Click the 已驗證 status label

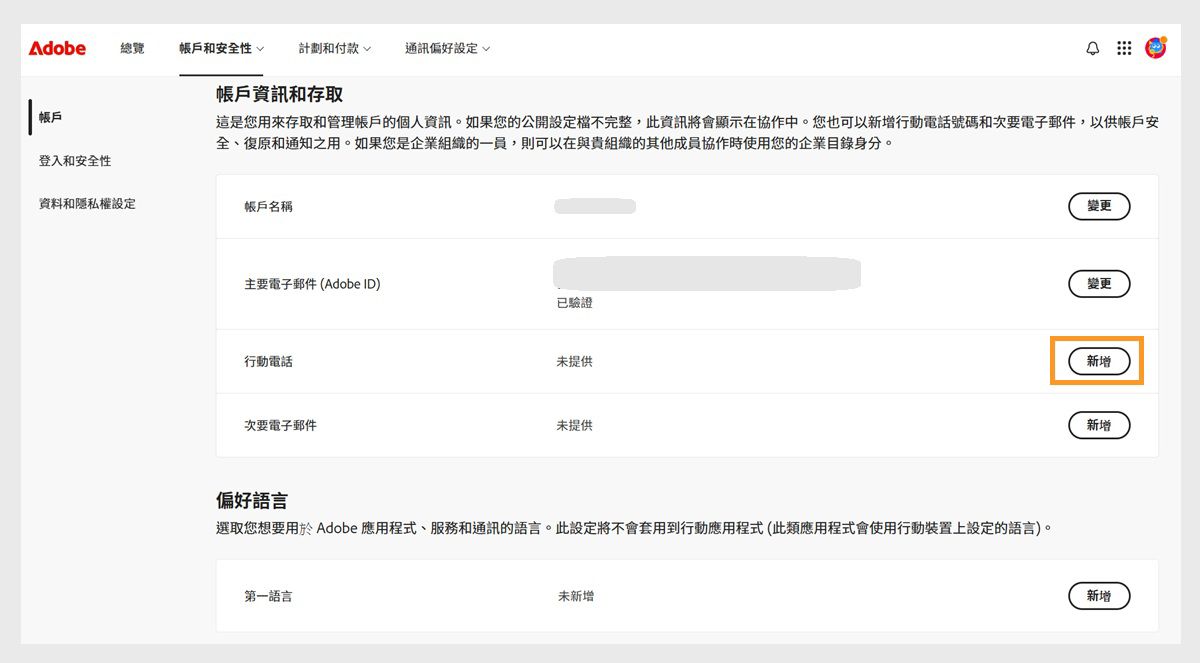pyautogui.click(x=576, y=302)
